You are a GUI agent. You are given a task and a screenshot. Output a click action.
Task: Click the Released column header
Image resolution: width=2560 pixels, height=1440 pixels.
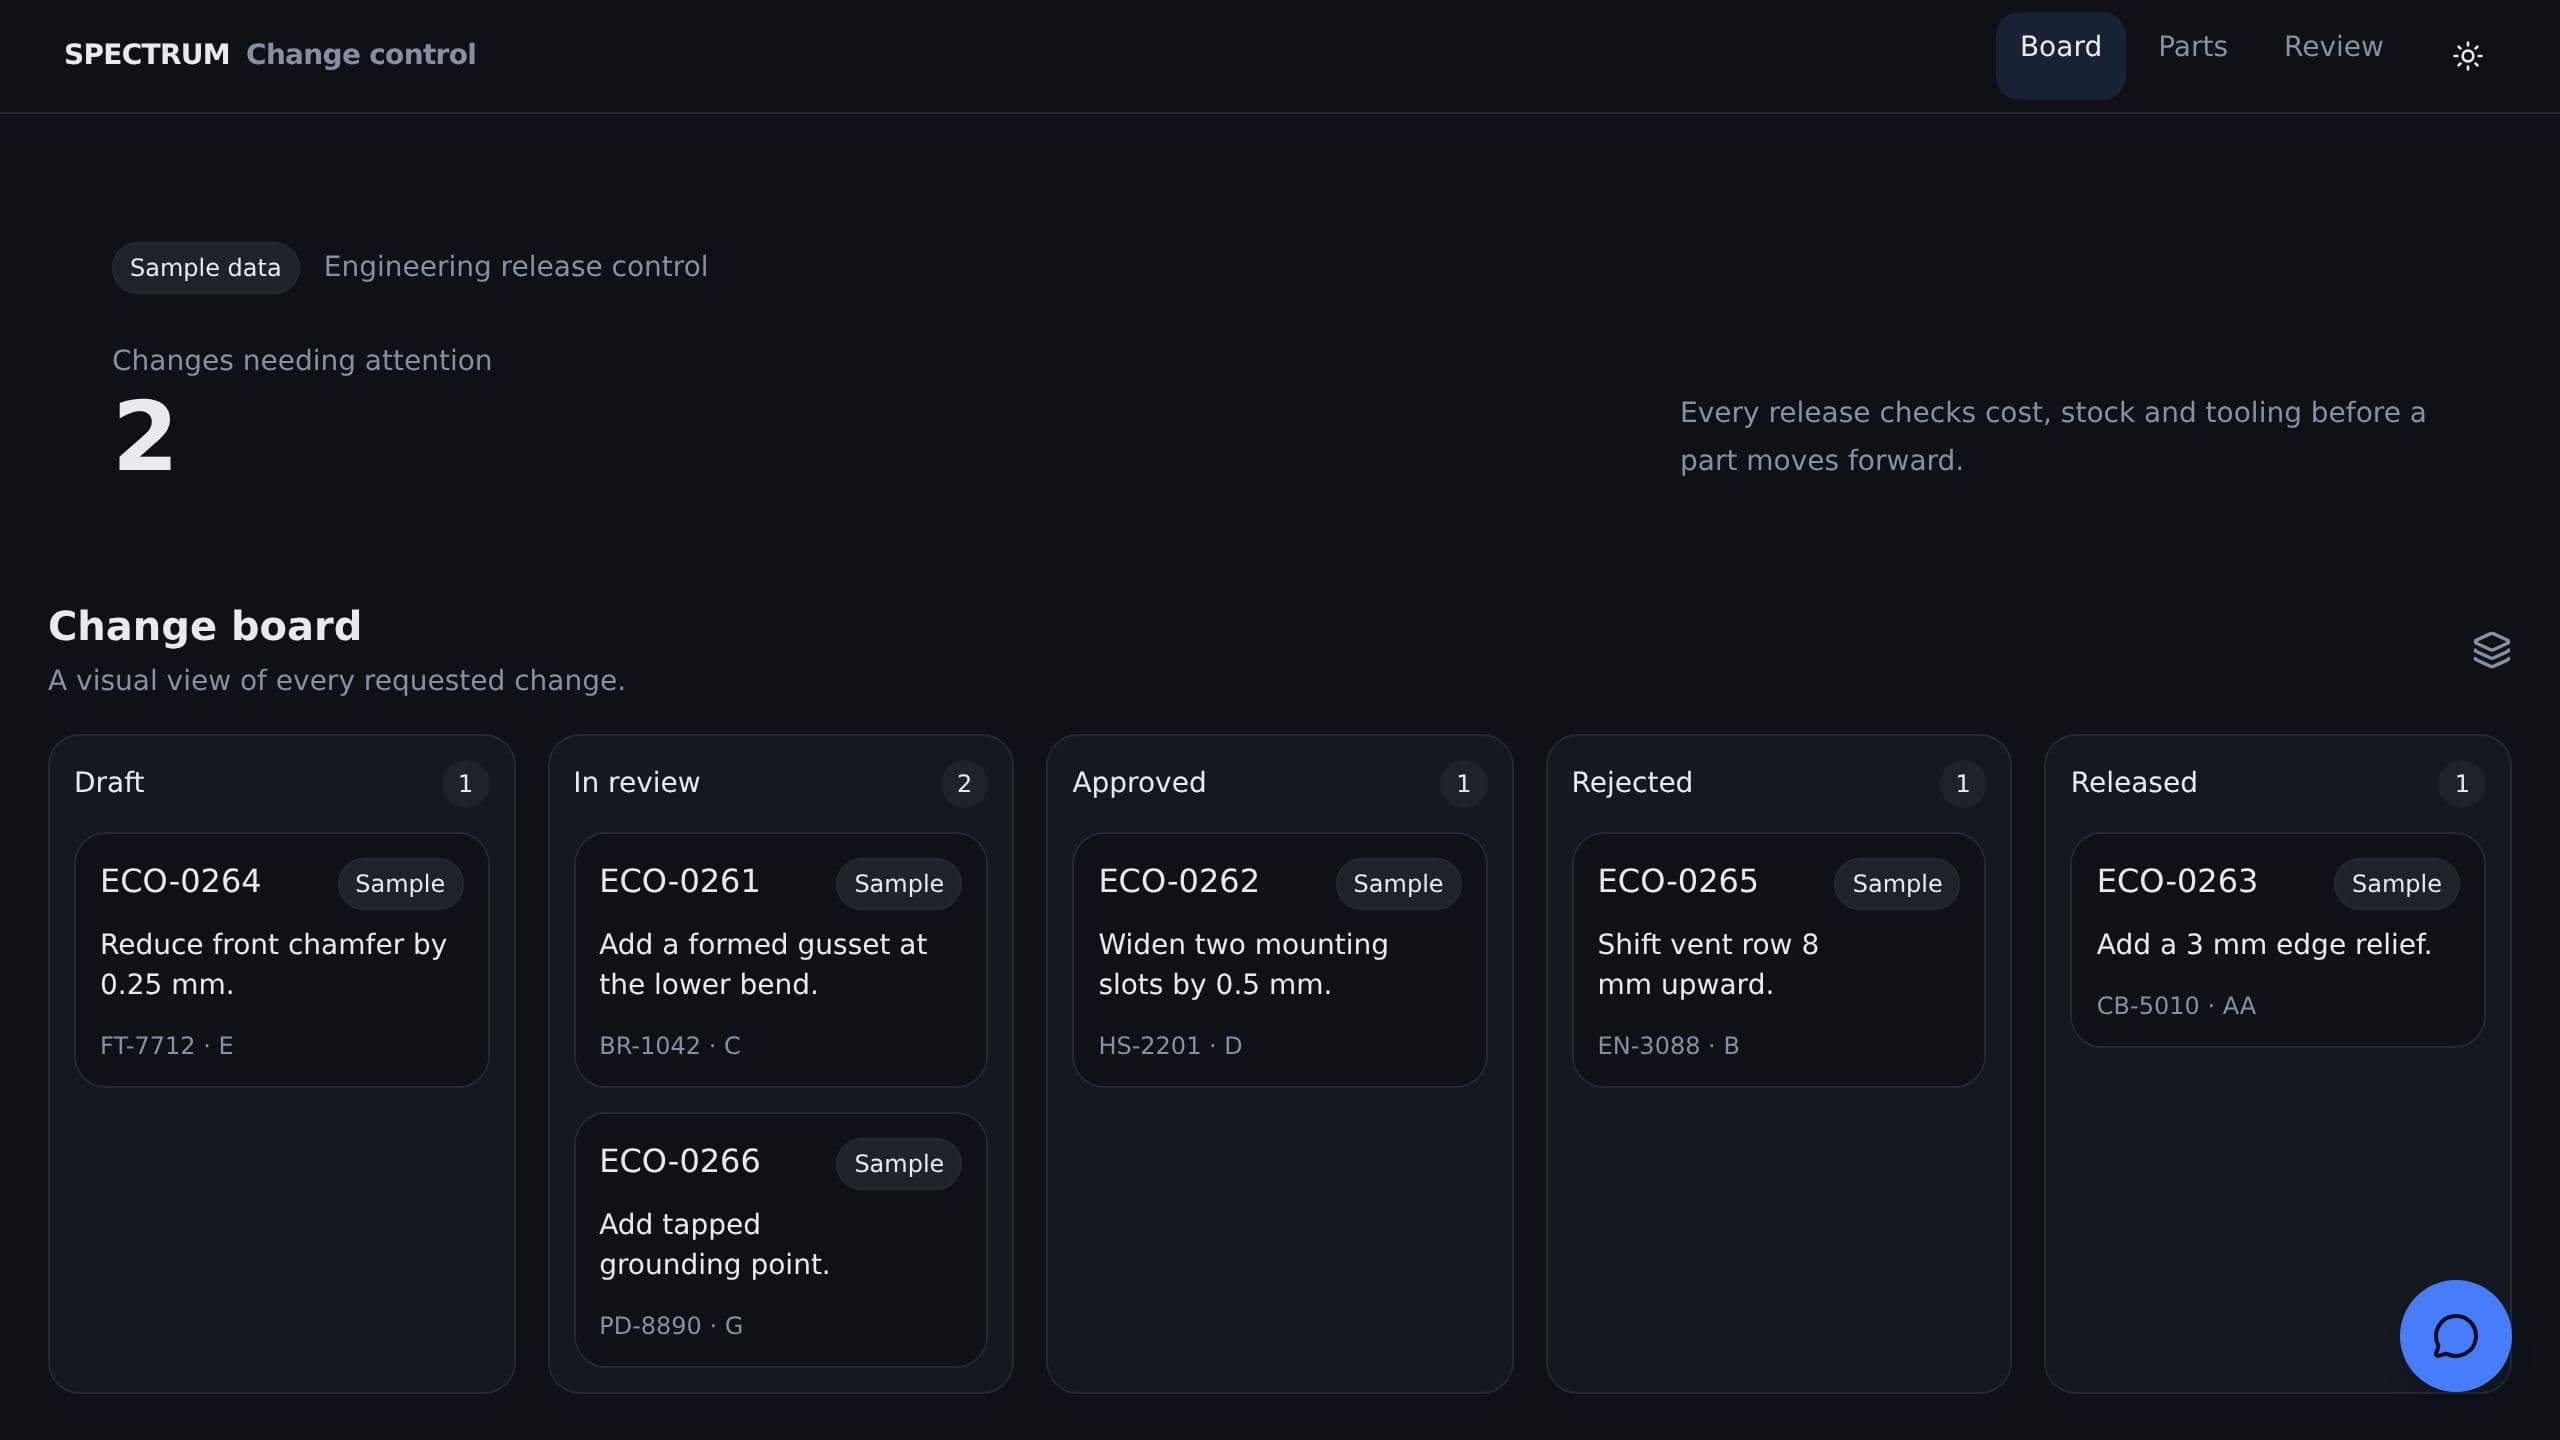pos(2134,782)
